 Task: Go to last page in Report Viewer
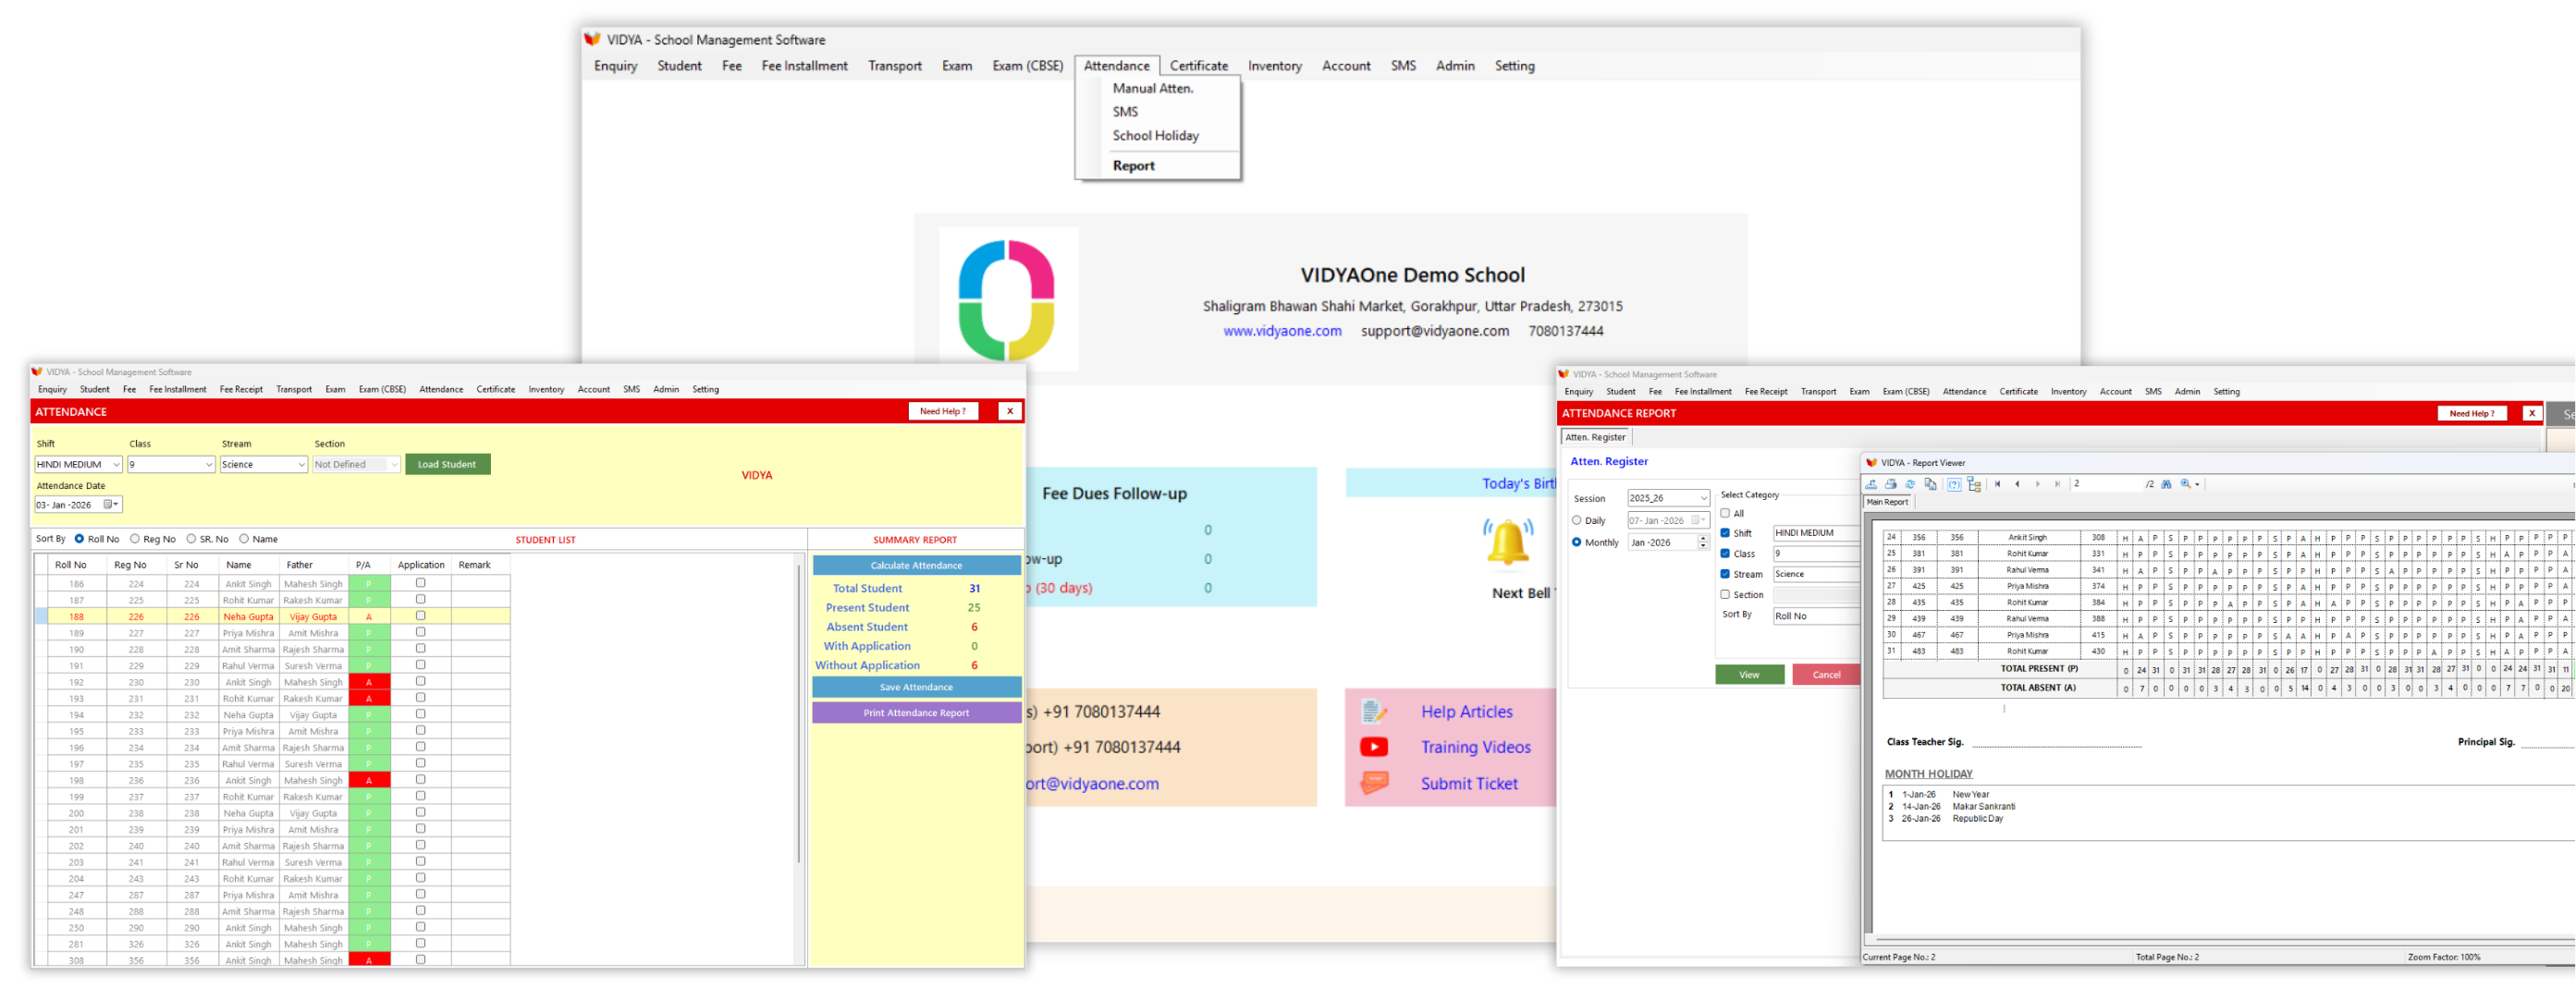[x=2057, y=485]
